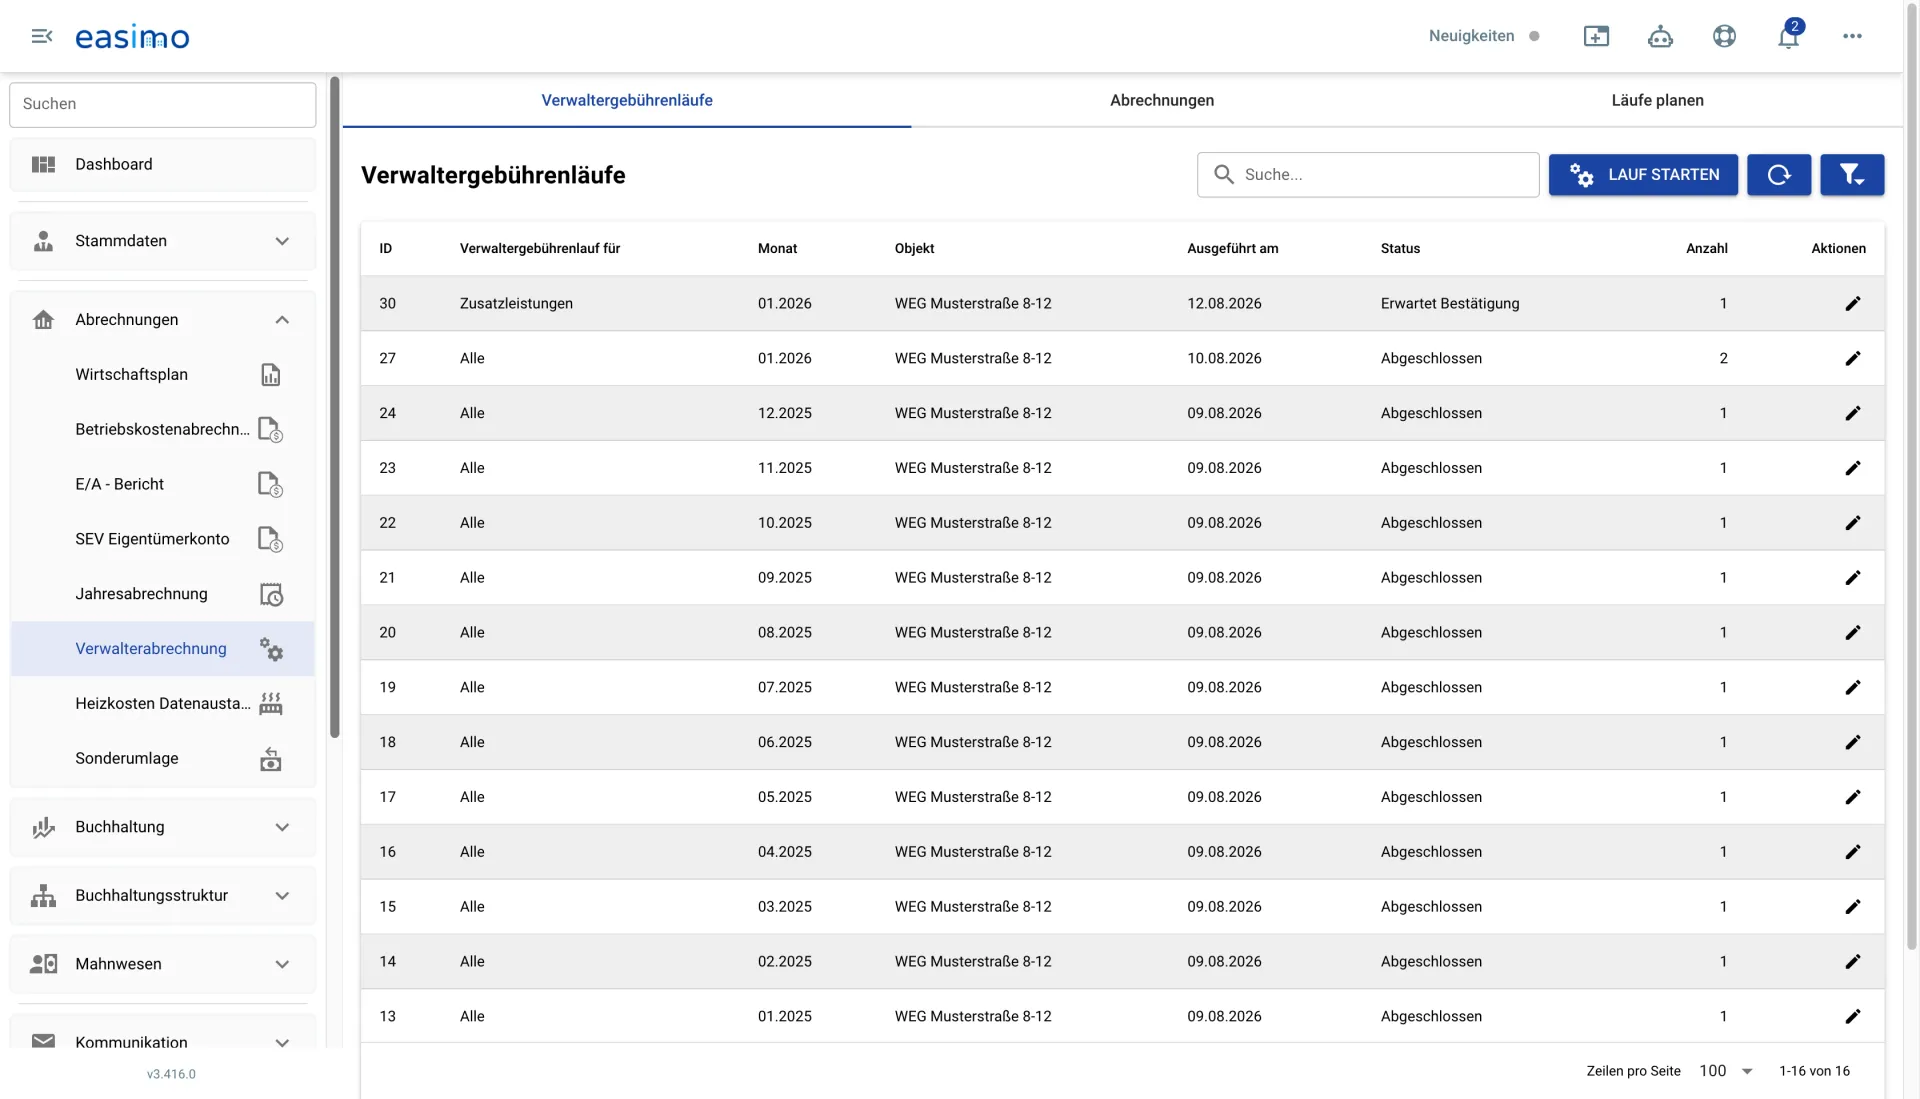Image resolution: width=1920 pixels, height=1099 pixels.
Task: Open the rows per page dropdown
Action: (x=1727, y=1071)
